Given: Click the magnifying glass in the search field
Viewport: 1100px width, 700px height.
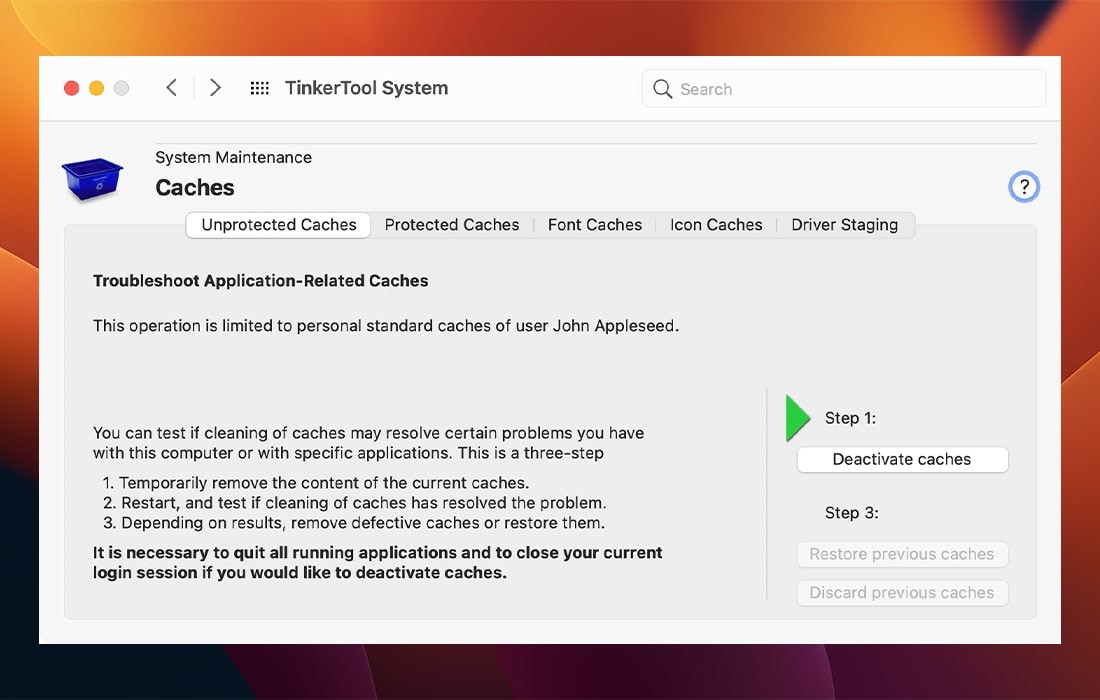Looking at the screenshot, I should (x=662, y=89).
